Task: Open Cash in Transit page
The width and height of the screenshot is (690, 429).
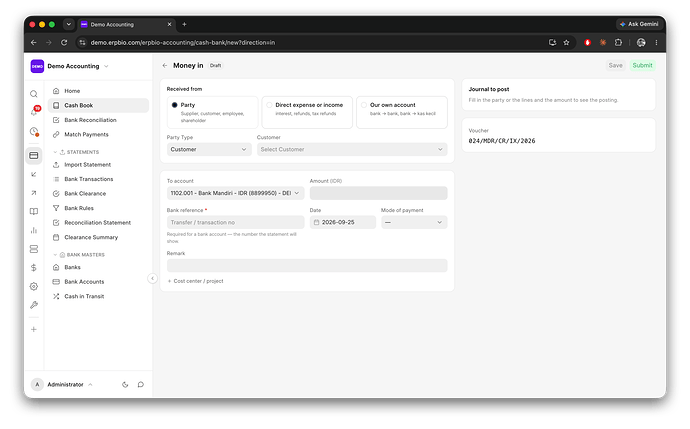Action: 98,296
